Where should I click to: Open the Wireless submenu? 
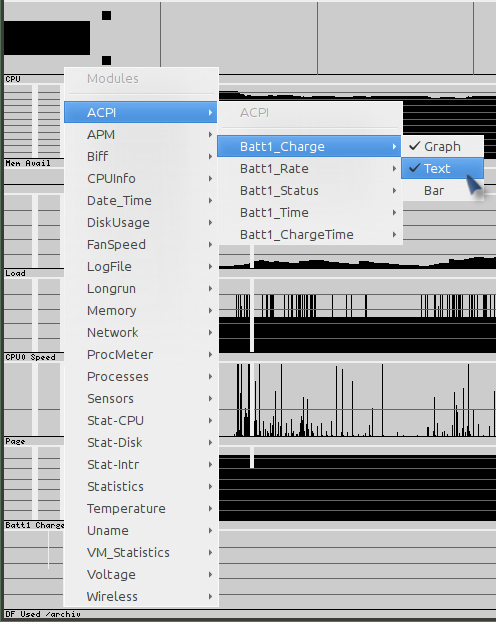coord(140,597)
